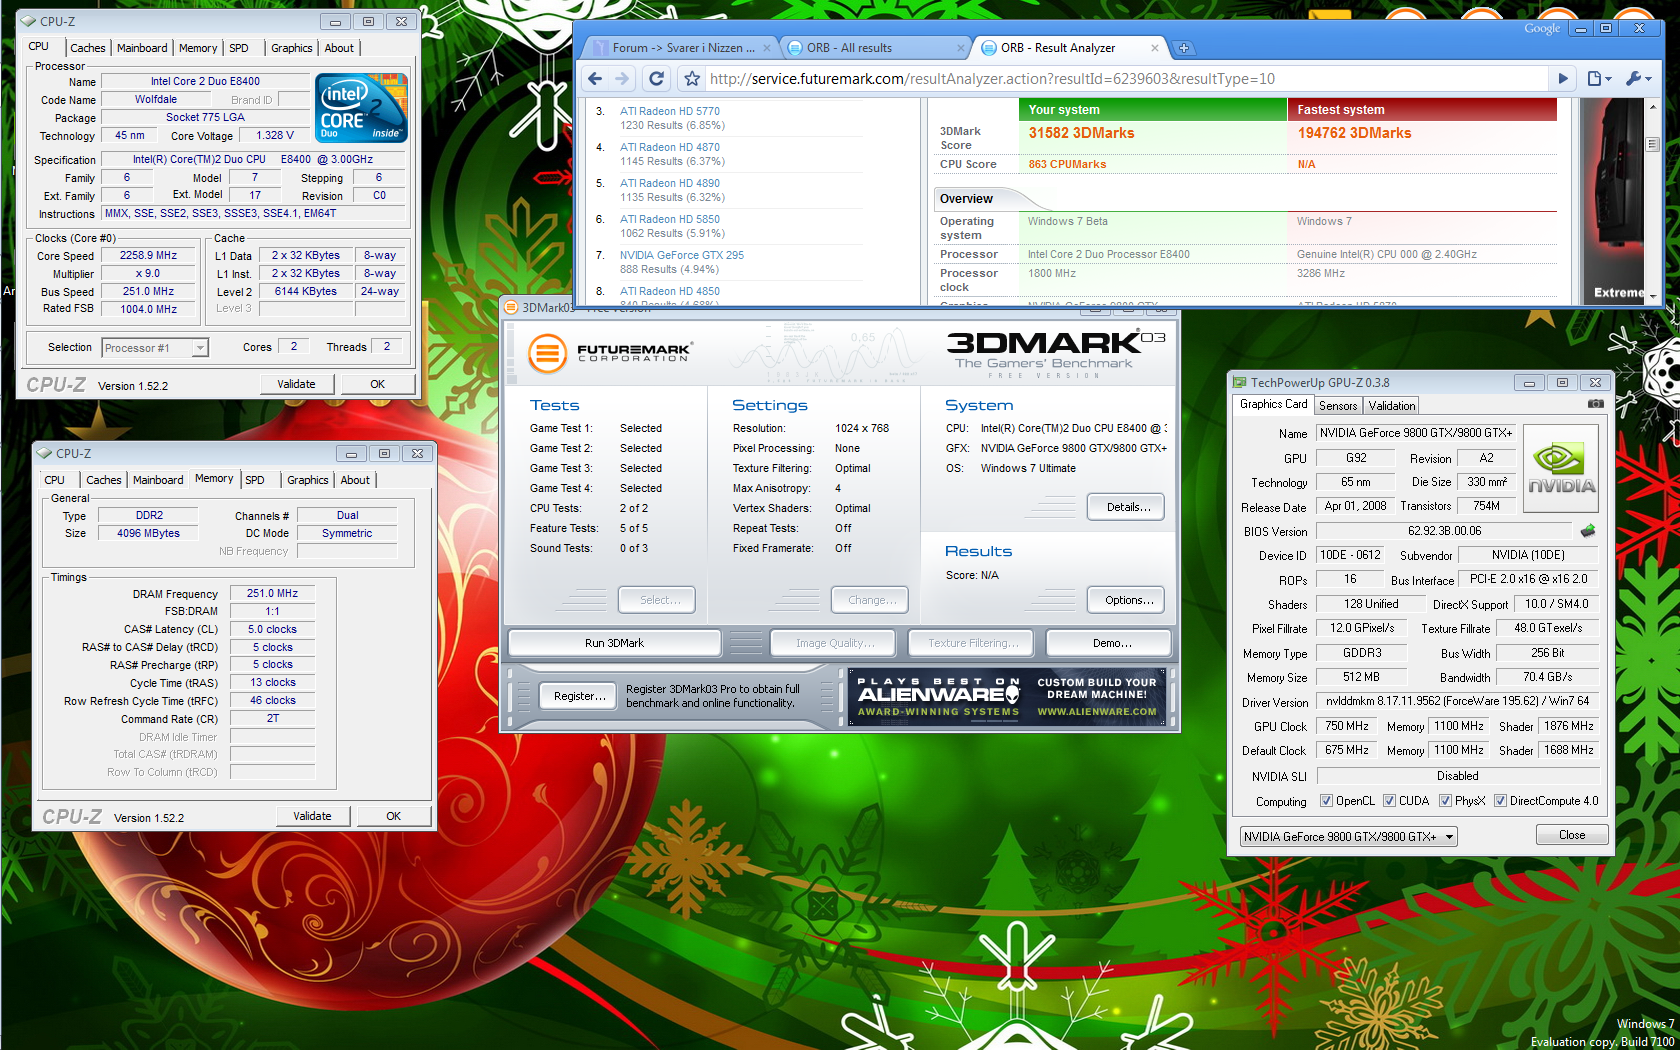Viewport: 1680px width, 1050px height.
Task: Bookmark this page with the star icon
Action: pyautogui.click(x=691, y=79)
